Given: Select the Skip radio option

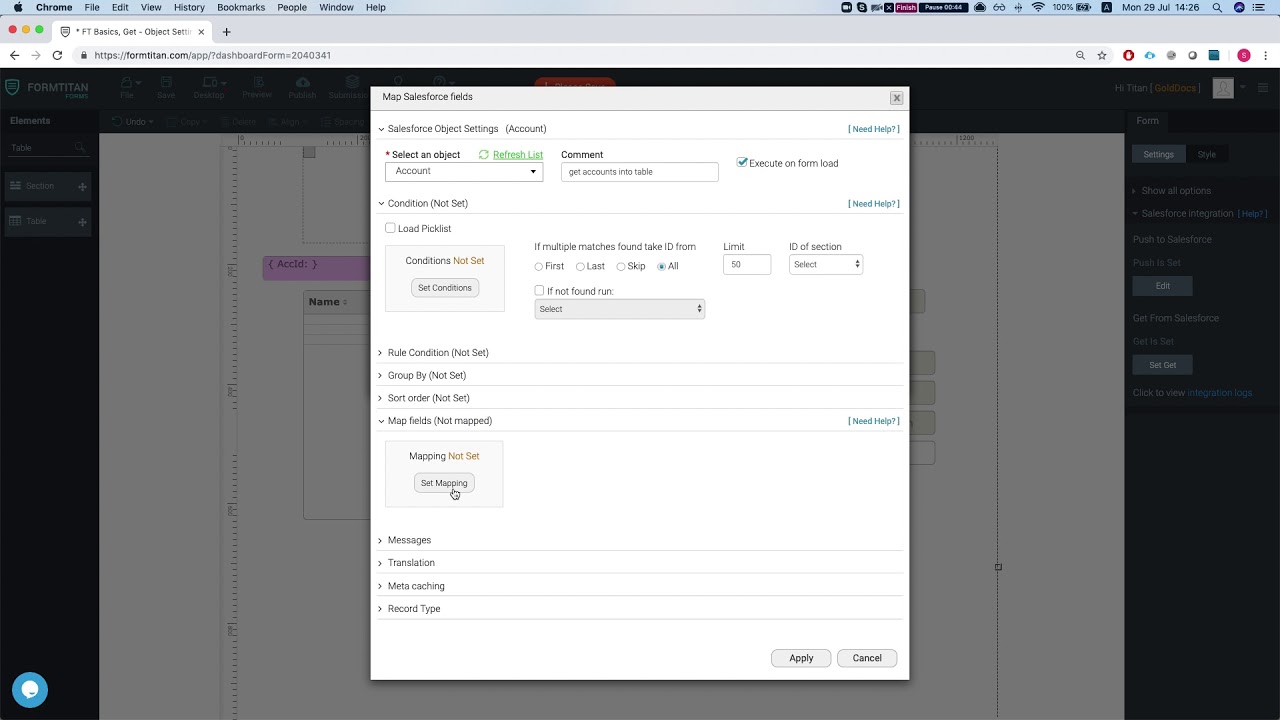Looking at the screenshot, I should tap(621, 267).
